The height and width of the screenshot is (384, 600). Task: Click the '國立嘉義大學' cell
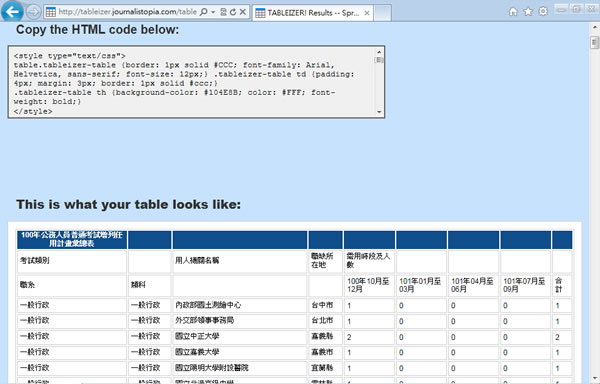point(240,352)
